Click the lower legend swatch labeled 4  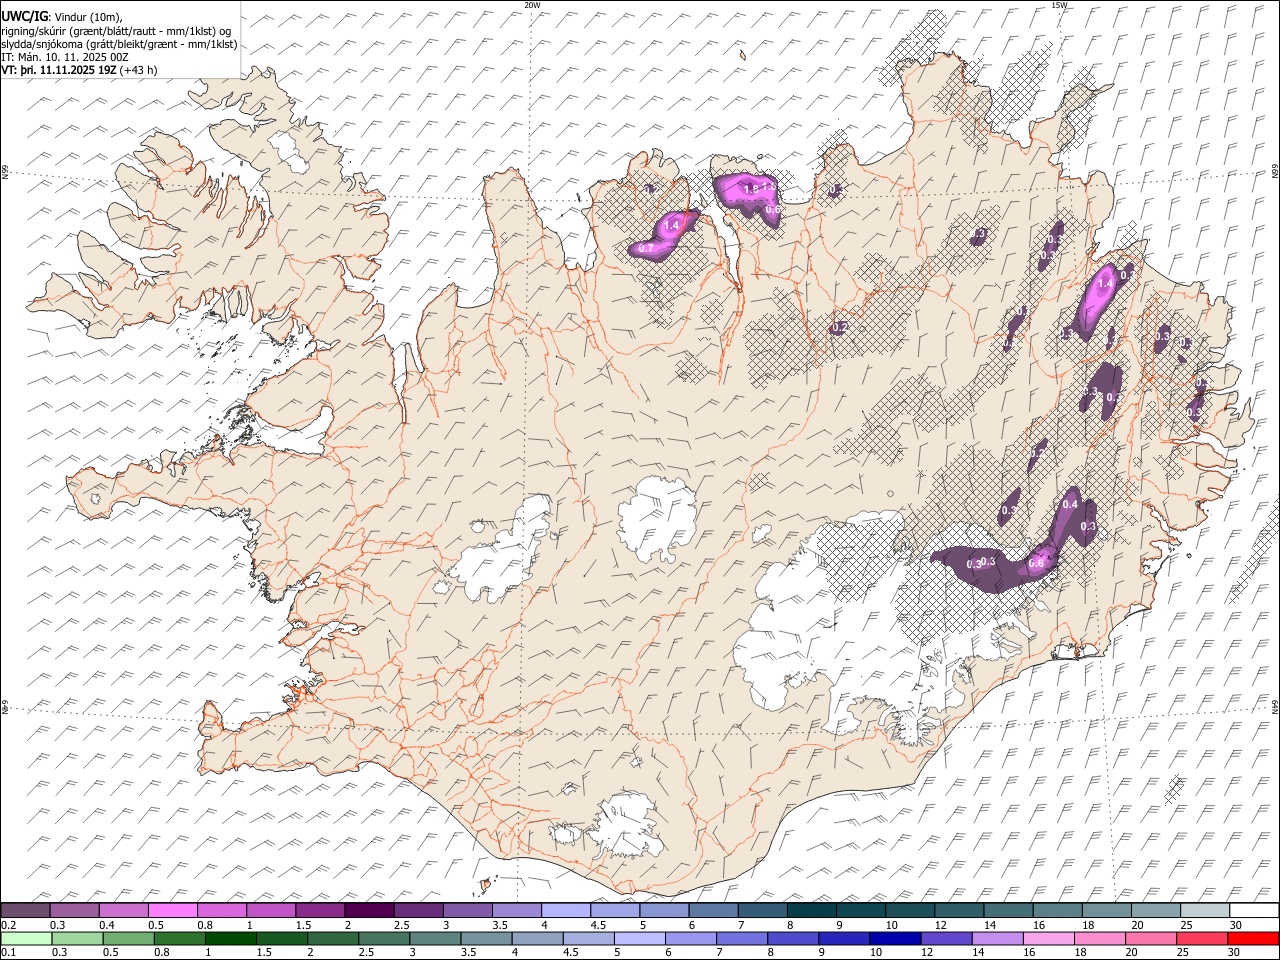tap(536, 938)
